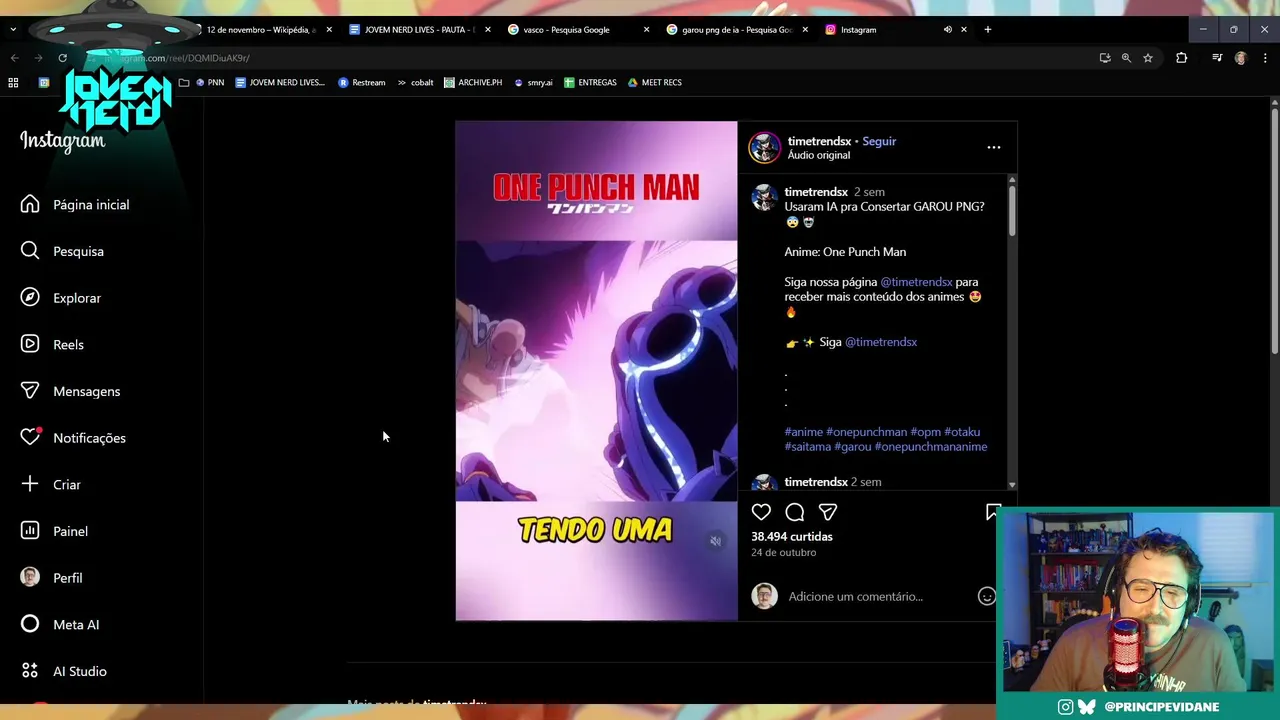Open the cobalt bookmark
The image size is (1280, 720).
click(x=416, y=82)
